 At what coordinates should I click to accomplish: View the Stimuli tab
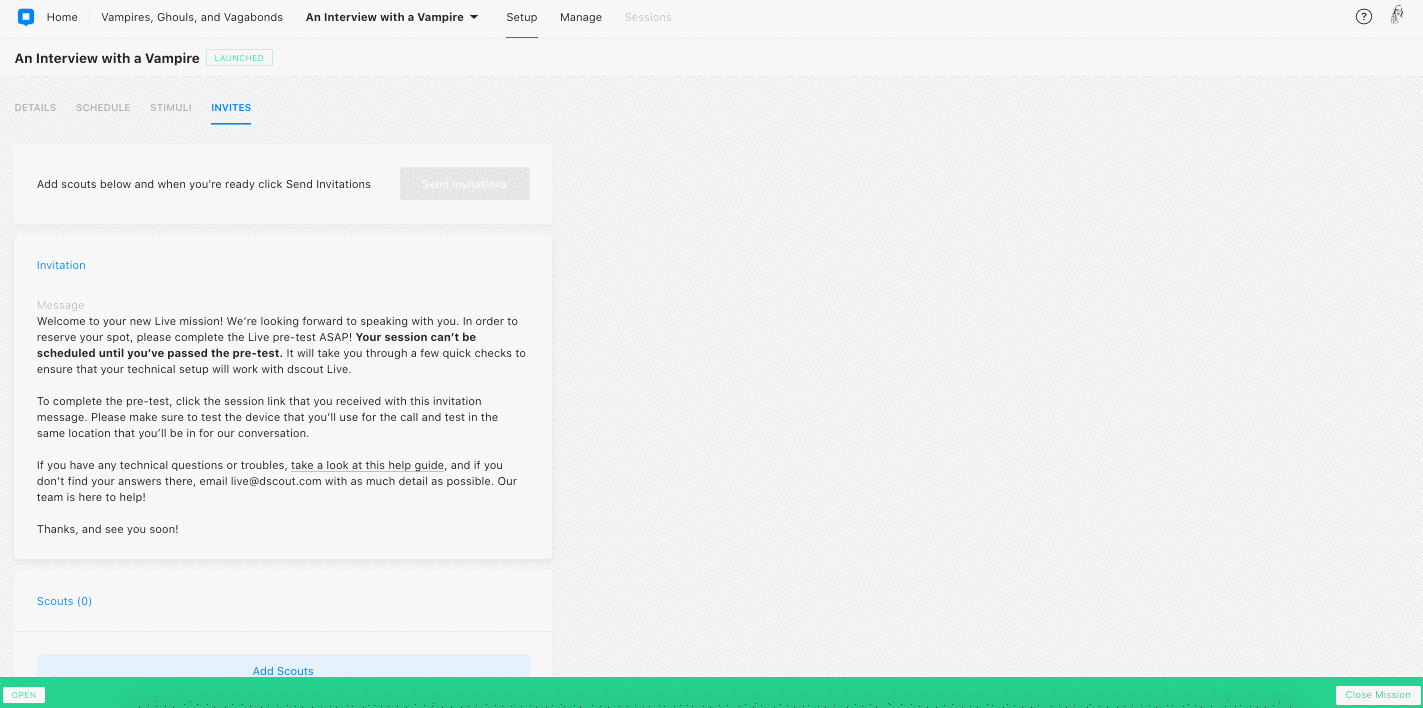coord(171,108)
